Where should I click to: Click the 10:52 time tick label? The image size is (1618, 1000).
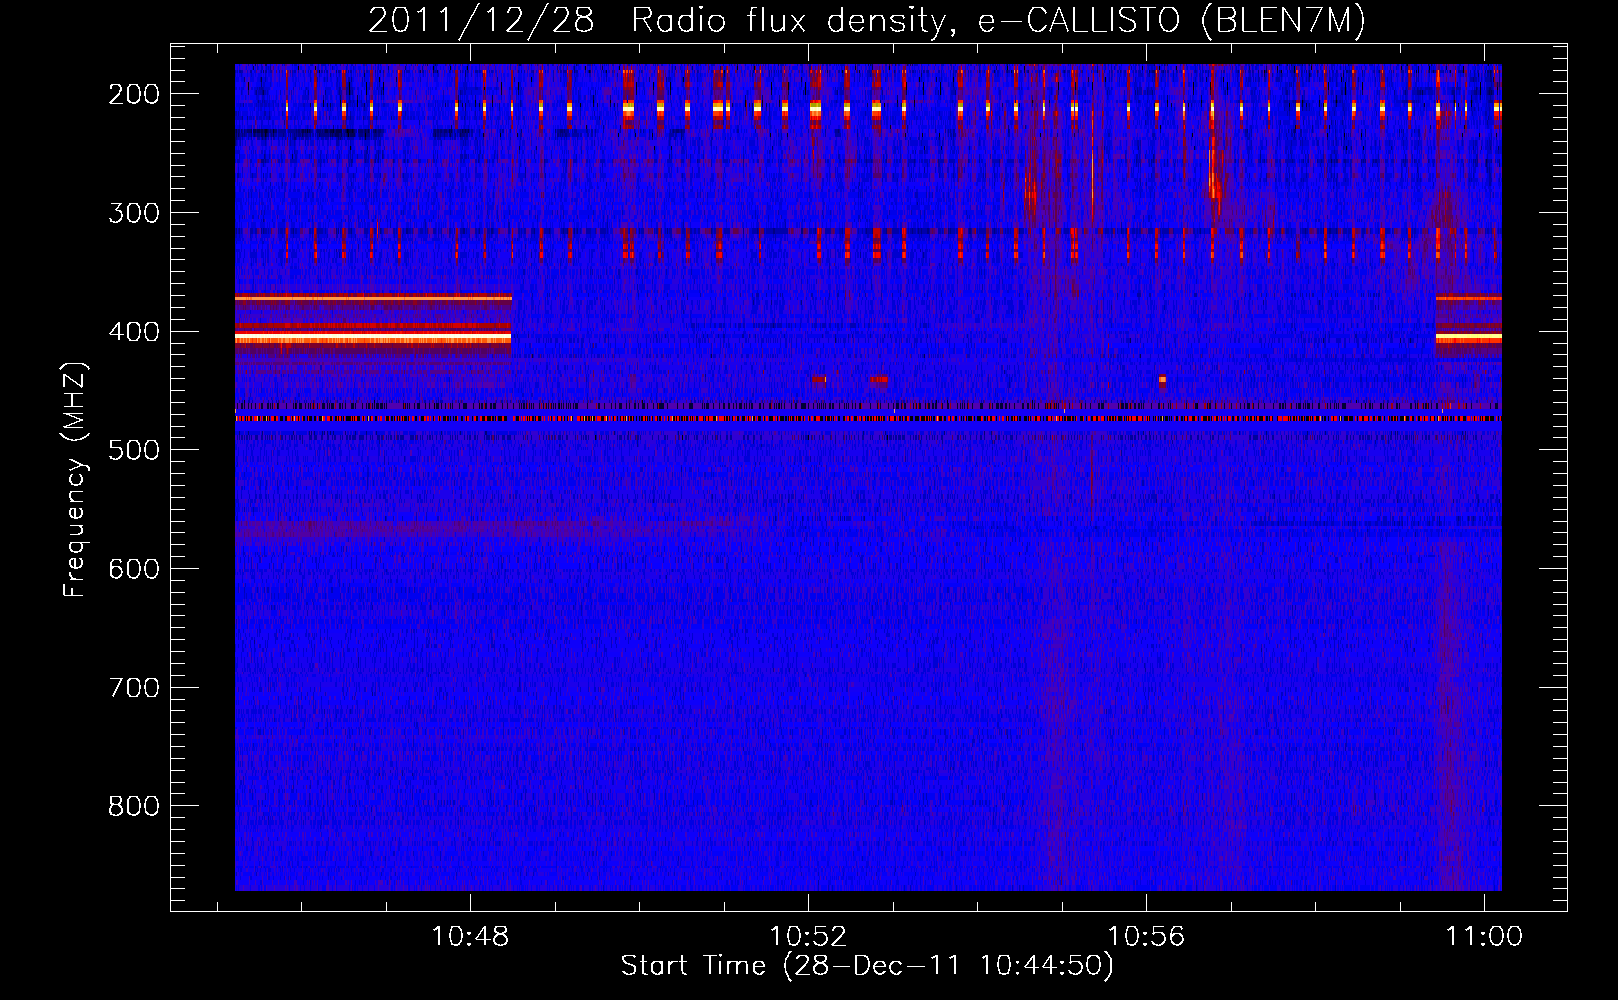click(808, 936)
